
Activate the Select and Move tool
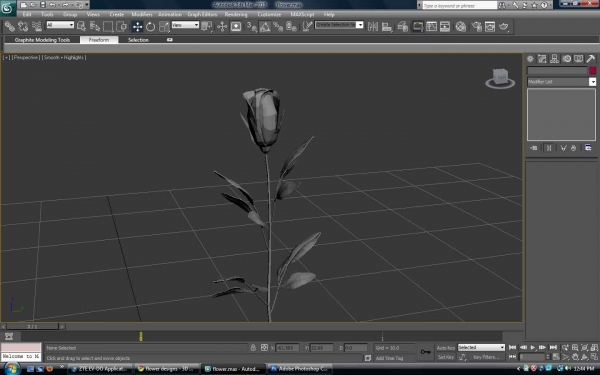tap(137, 26)
